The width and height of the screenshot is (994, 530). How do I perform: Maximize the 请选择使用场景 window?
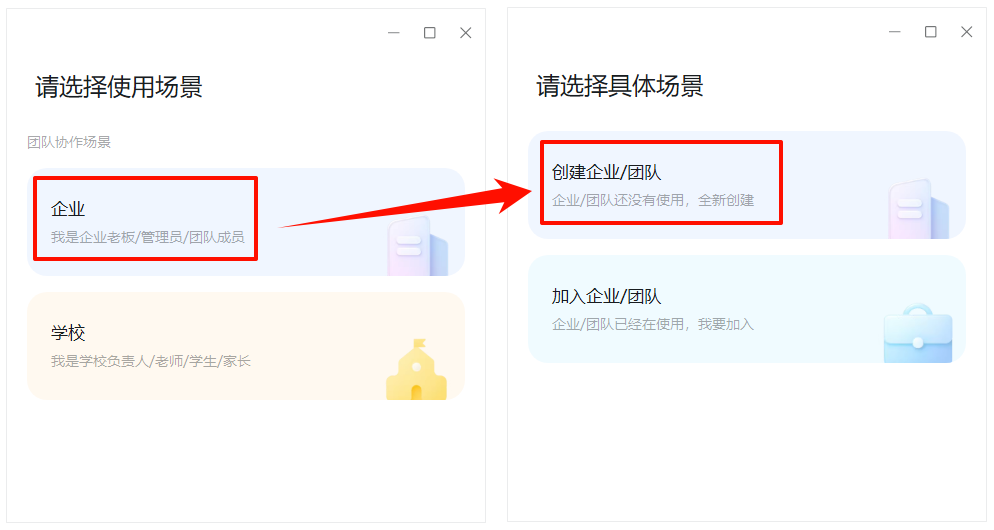tap(430, 33)
